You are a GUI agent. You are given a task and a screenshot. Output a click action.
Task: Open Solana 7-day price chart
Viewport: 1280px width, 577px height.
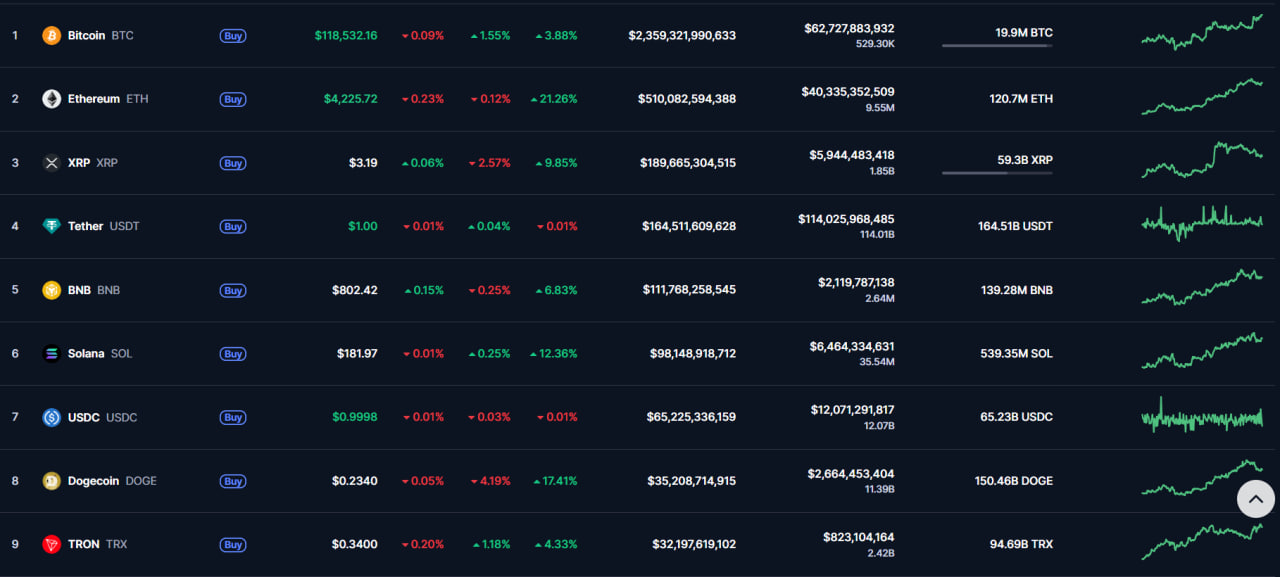pyautogui.click(x=1202, y=350)
